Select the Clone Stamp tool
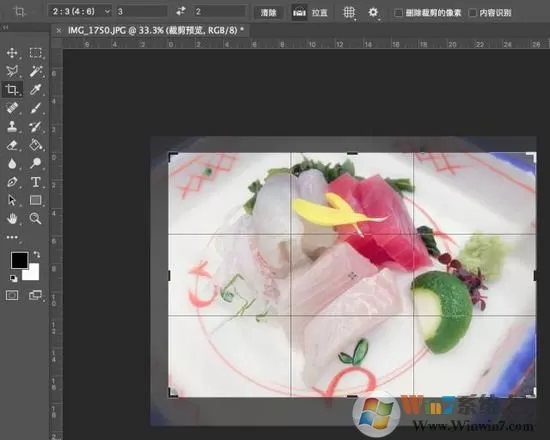The image size is (550, 440). (x=12, y=126)
